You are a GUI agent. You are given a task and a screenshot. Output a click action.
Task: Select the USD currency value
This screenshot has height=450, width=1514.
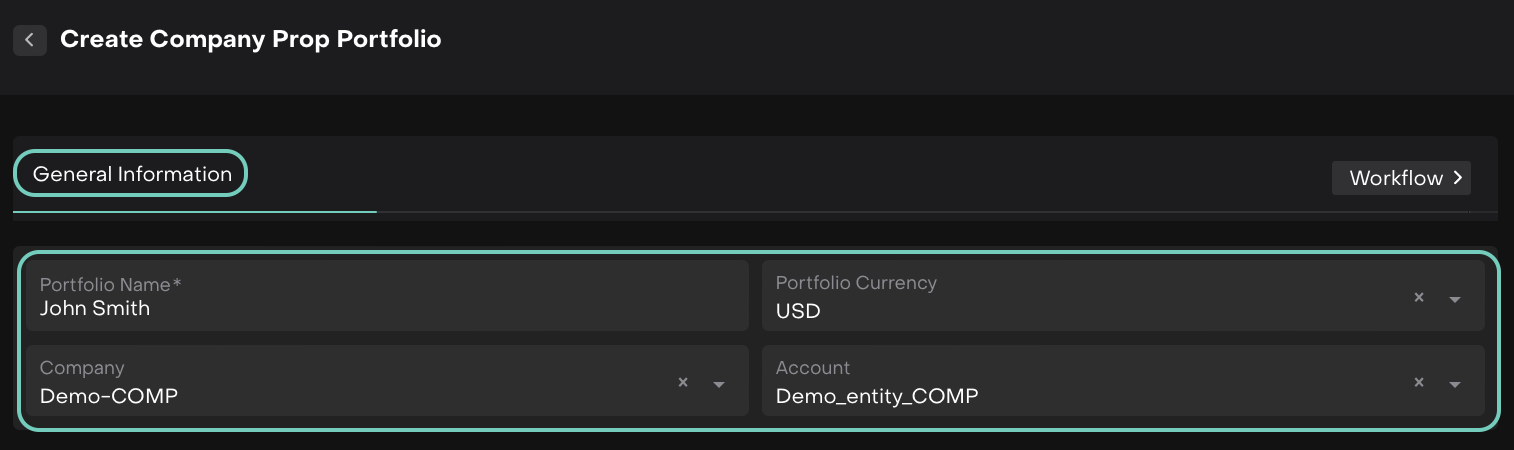point(798,311)
